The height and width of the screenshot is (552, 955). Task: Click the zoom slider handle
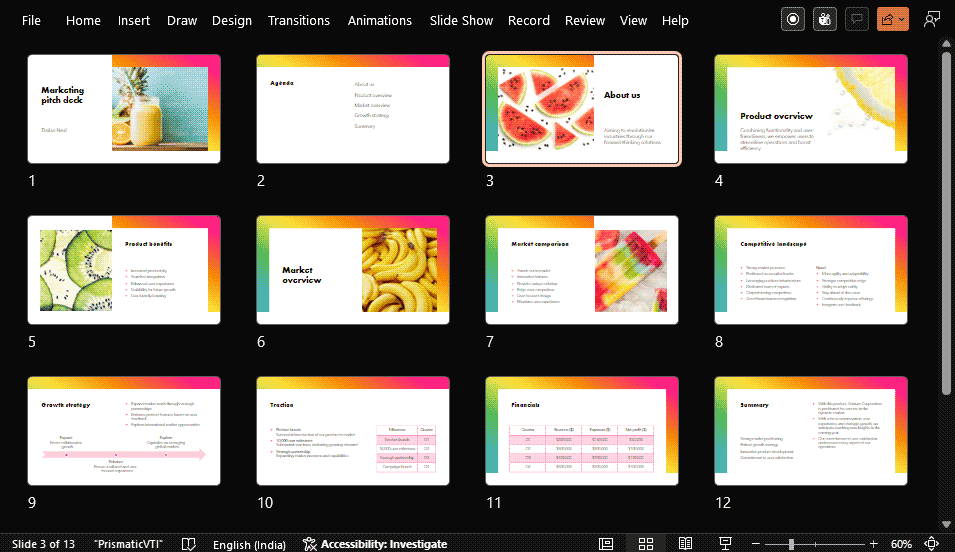pyautogui.click(x=791, y=543)
